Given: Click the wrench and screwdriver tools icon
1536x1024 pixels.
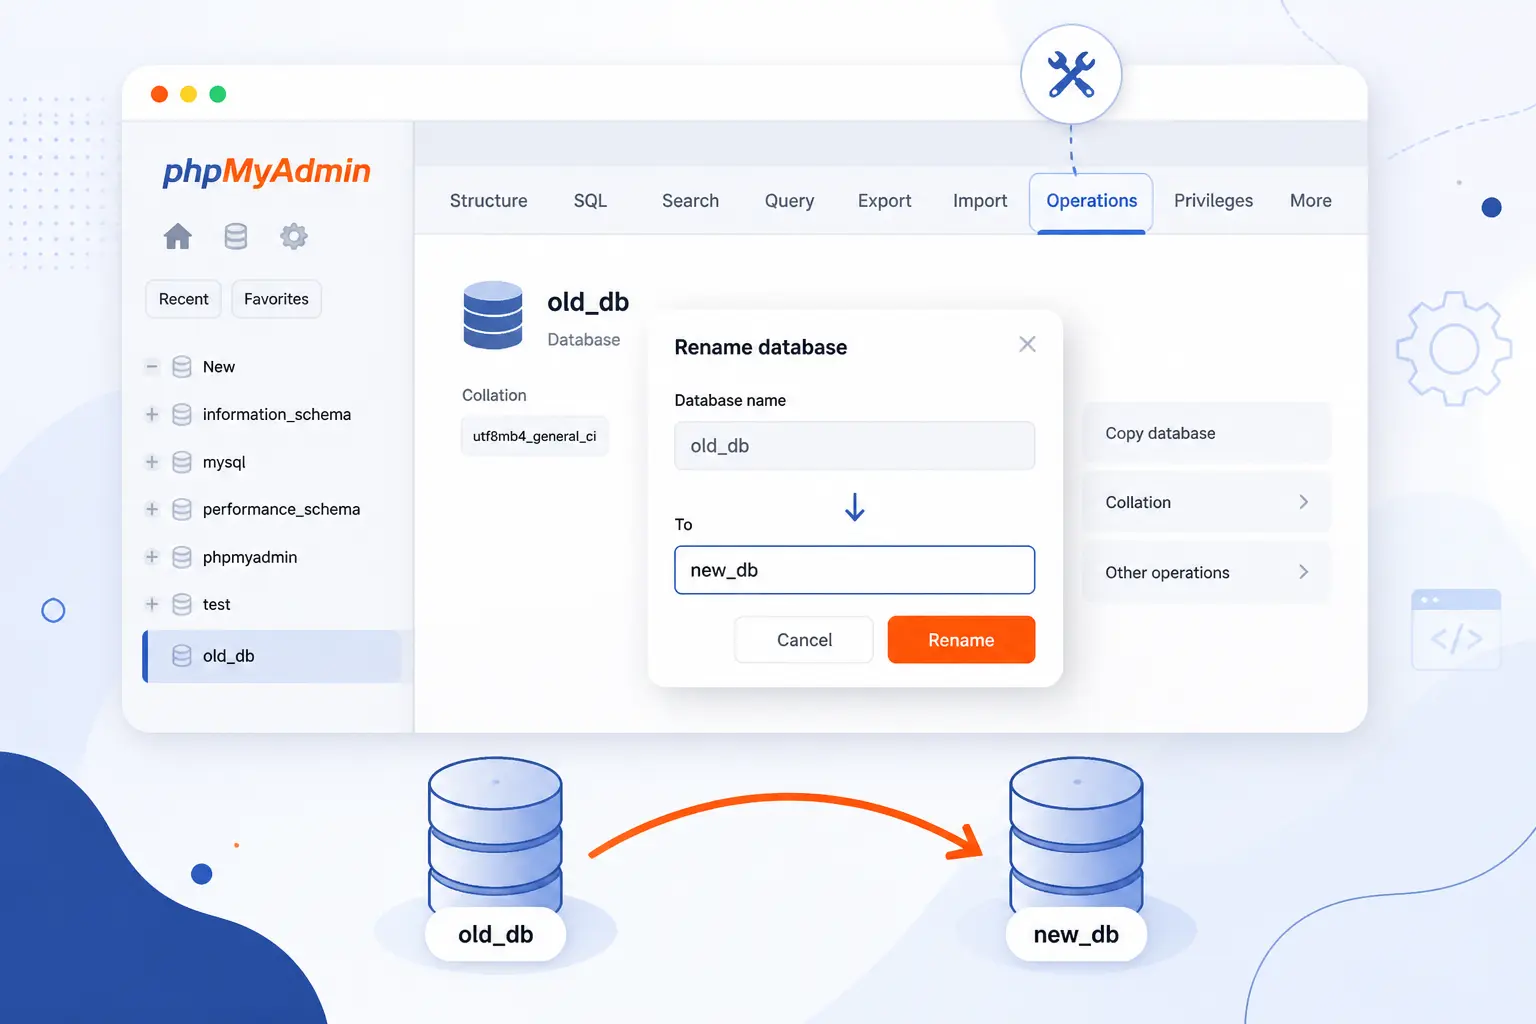Looking at the screenshot, I should tap(1071, 75).
